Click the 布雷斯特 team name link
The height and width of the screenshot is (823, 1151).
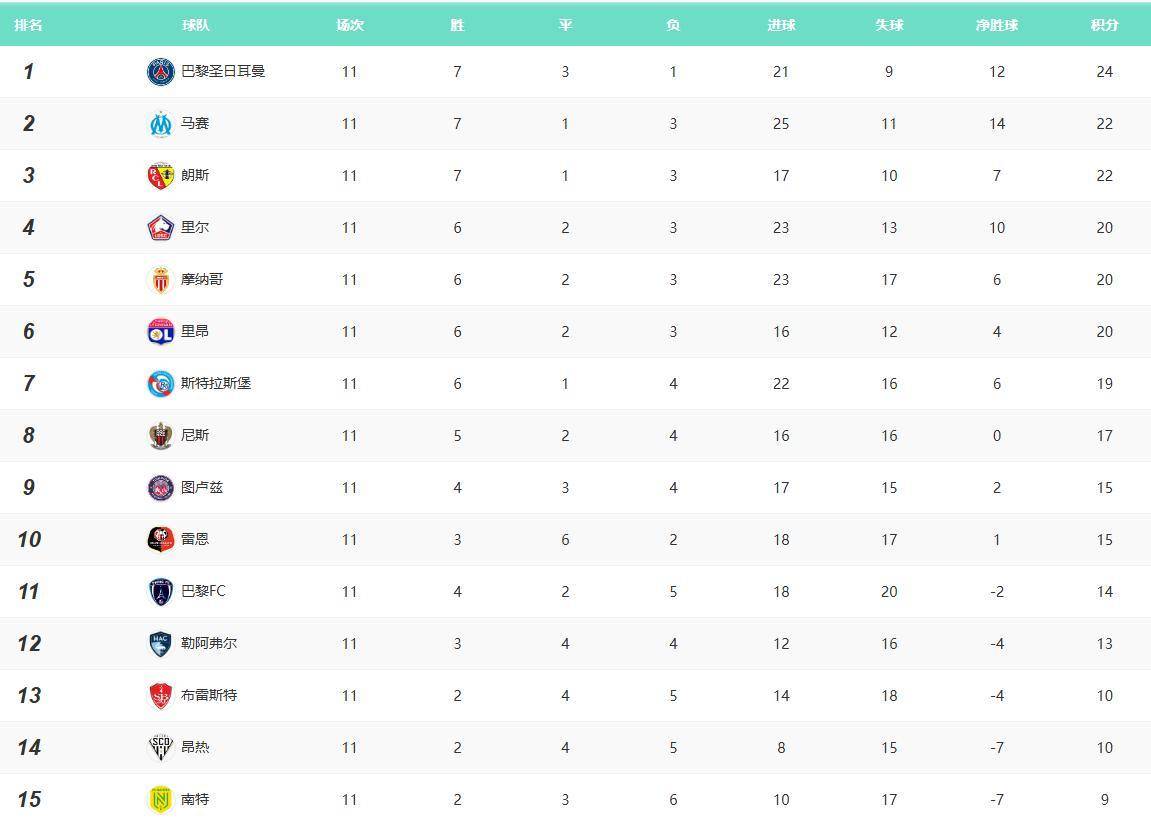209,696
